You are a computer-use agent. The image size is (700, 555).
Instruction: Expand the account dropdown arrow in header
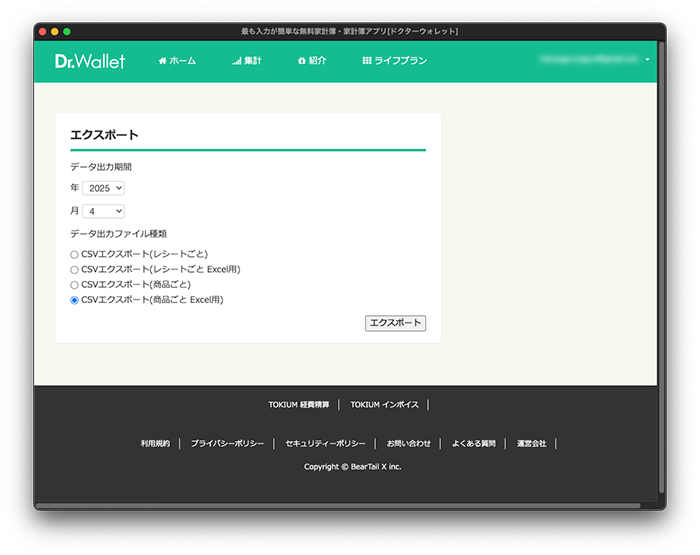pos(647,59)
